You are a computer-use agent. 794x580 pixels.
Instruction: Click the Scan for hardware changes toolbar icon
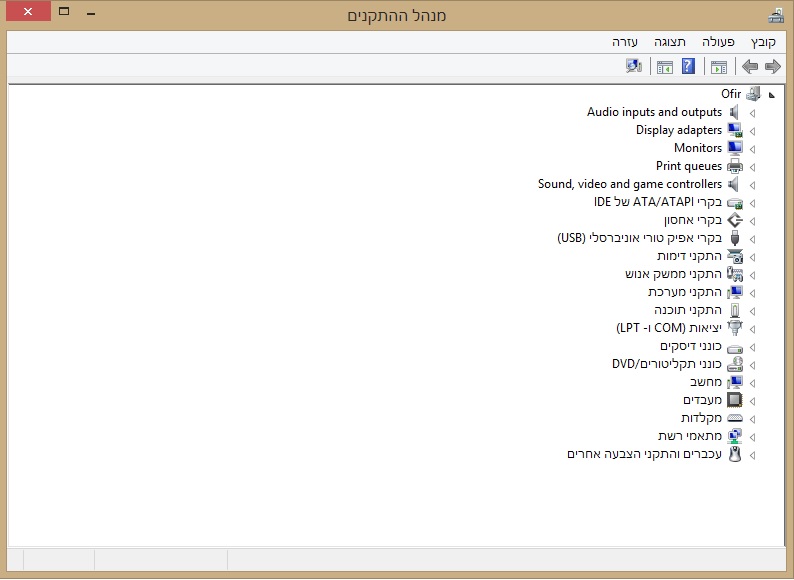633,67
